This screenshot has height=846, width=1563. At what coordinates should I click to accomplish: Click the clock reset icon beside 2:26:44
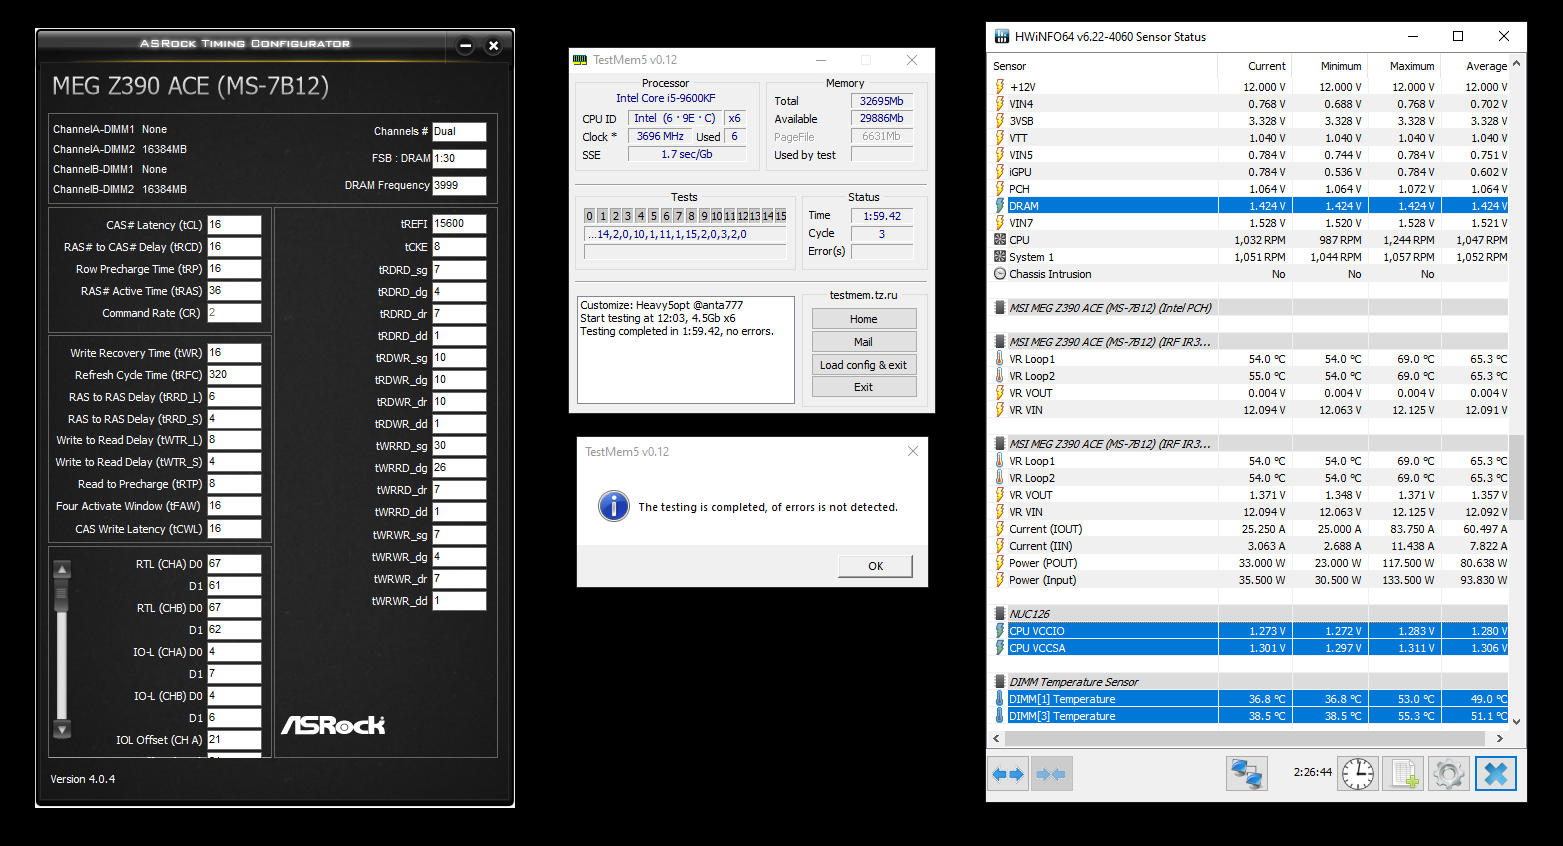1358,774
